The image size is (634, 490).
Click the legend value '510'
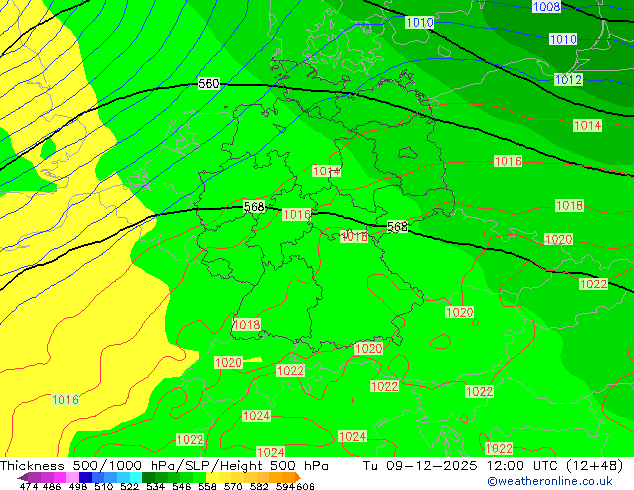coord(104,486)
